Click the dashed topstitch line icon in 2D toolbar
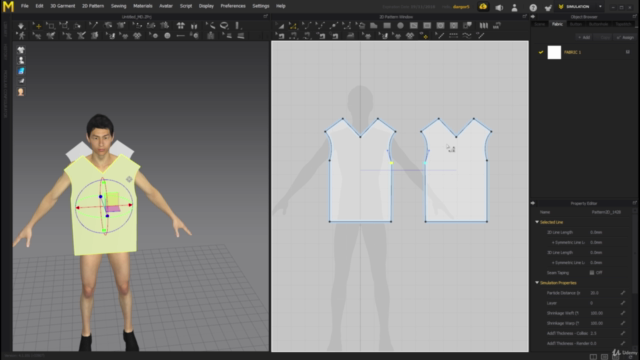 coord(453,36)
